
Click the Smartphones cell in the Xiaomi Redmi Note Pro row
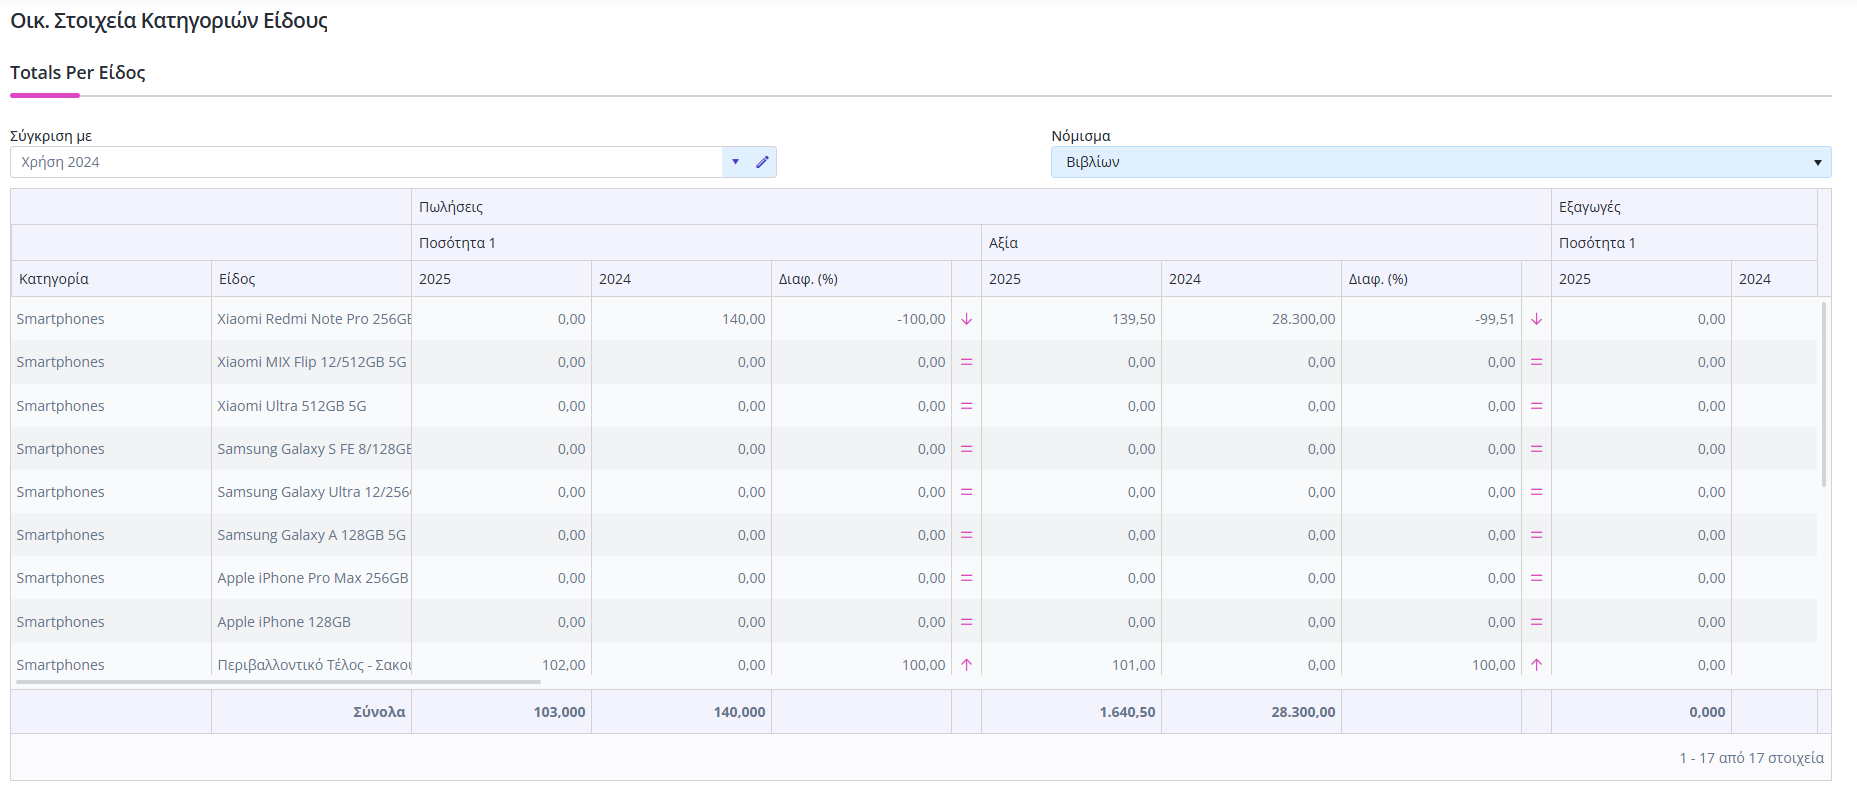pyautogui.click(x=111, y=319)
